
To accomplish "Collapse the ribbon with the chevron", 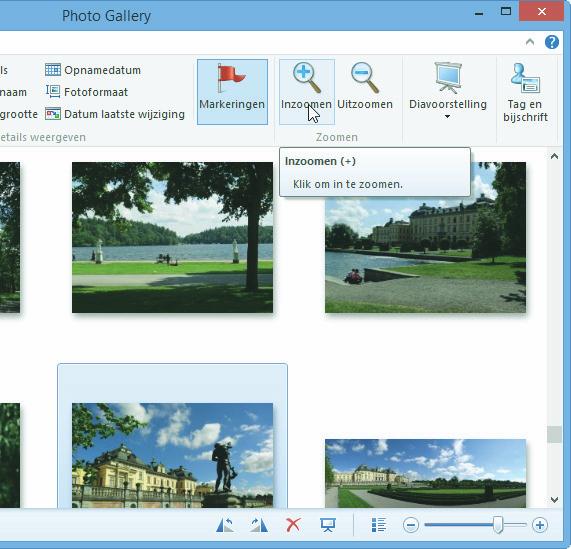I will [530, 42].
